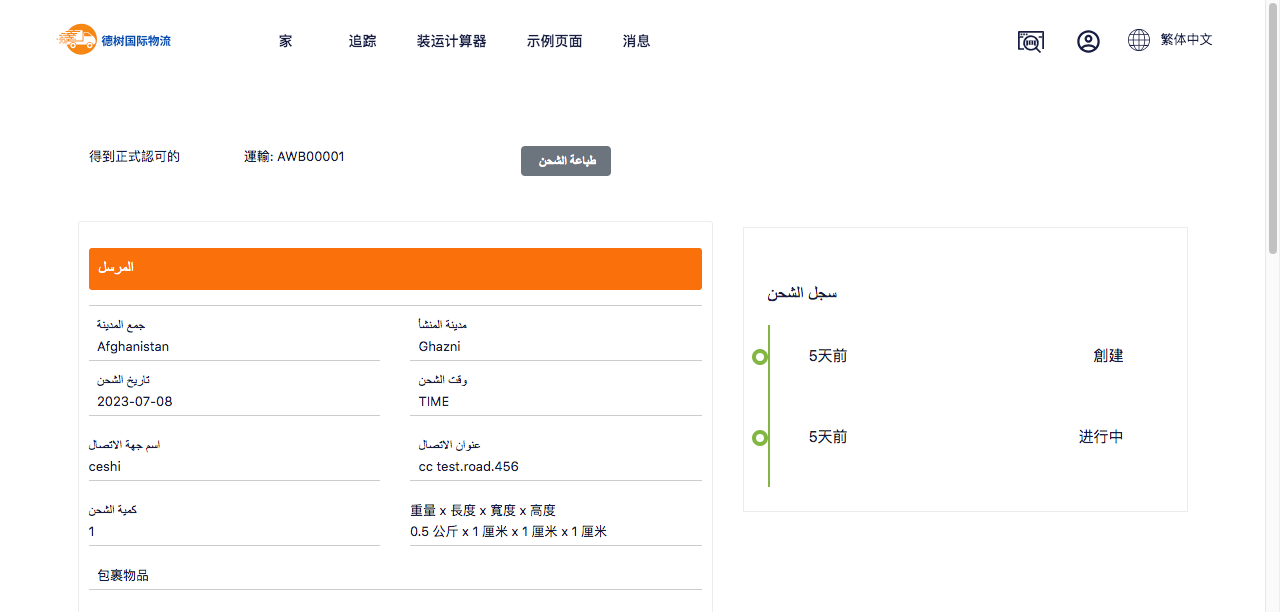Open the 消息 news menu item
The height and width of the screenshot is (612, 1280).
636,41
